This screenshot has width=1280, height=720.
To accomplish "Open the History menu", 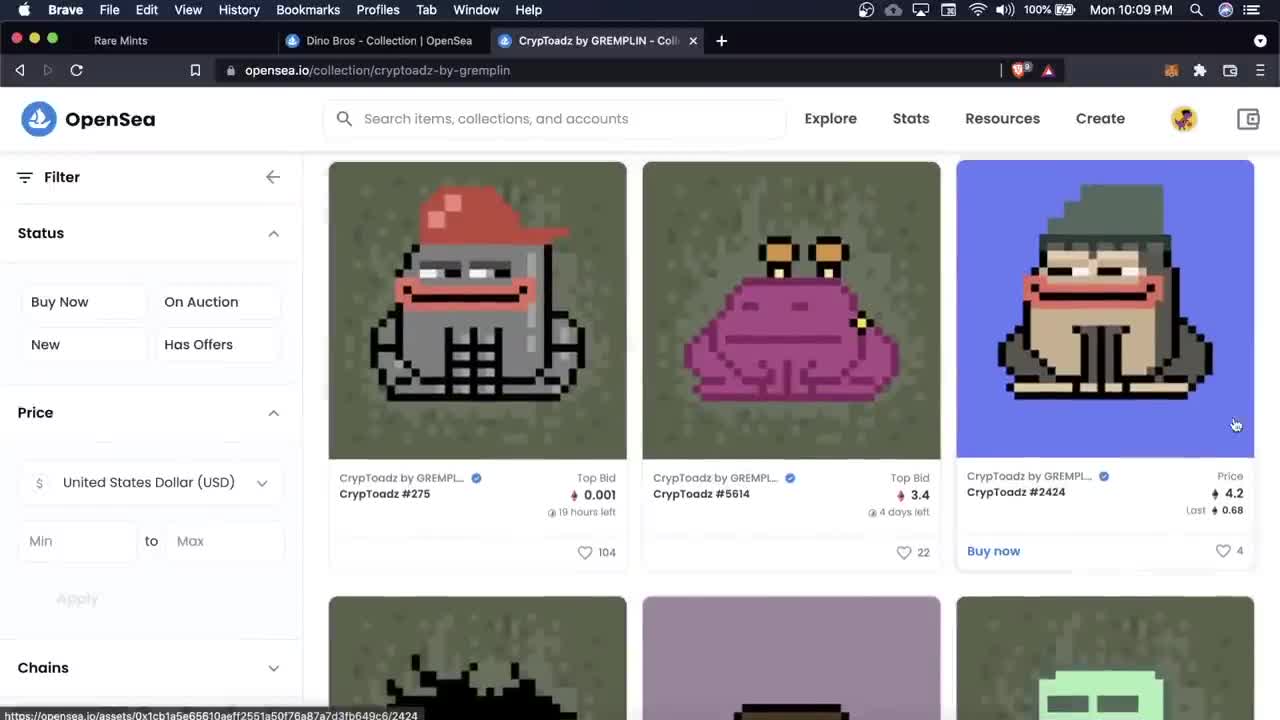I will [239, 10].
